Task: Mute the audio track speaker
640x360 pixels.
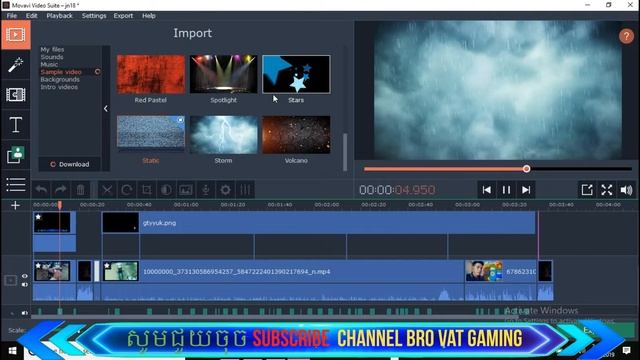Action: click(x=24, y=313)
